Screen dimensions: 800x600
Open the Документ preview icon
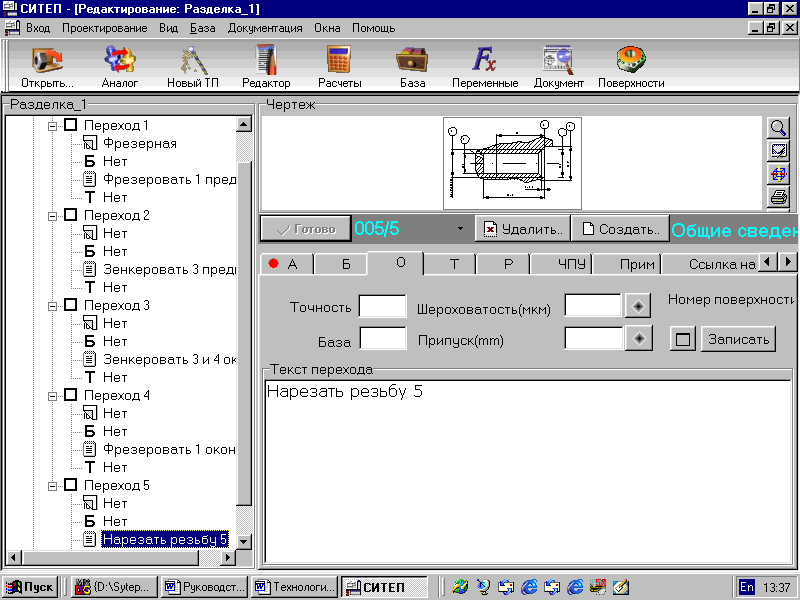click(x=558, y=66)
